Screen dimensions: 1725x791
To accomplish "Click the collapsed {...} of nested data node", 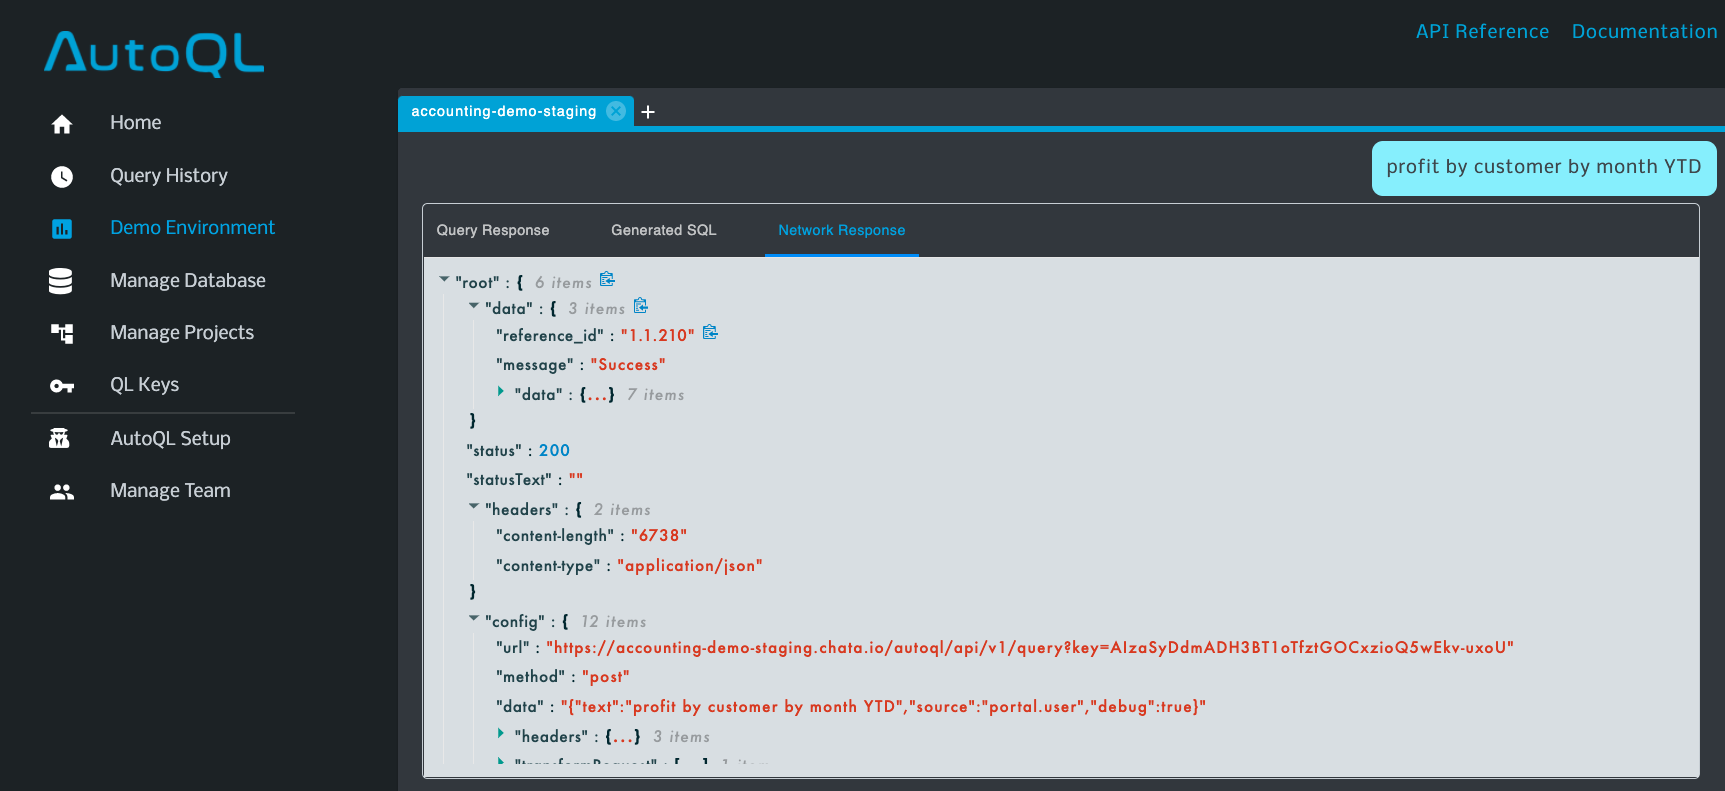I will click(x=597, y=395).
